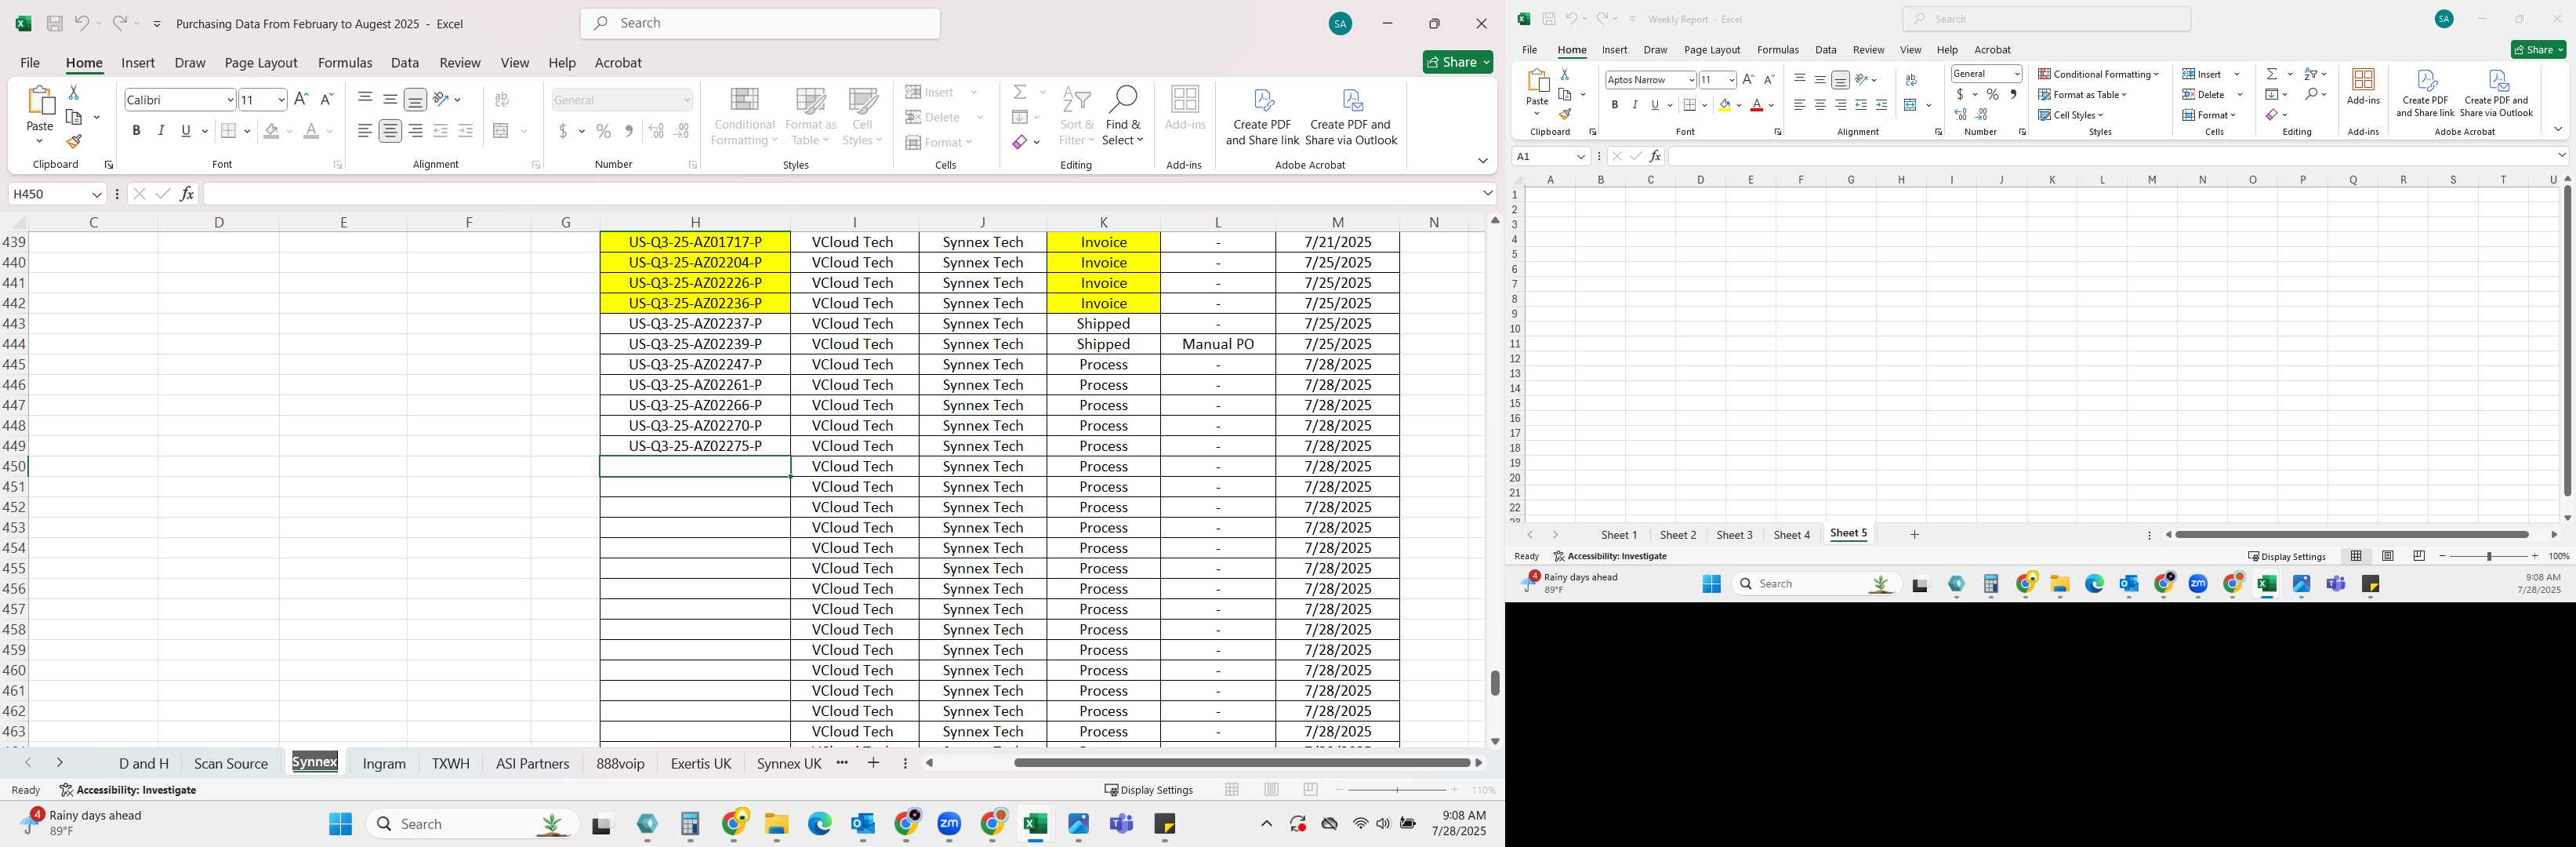Screen dimensions: 2576x847
Task: Switch to Sheet 3 tab in Weekly Report
Action: click(x=1734, y=535)
